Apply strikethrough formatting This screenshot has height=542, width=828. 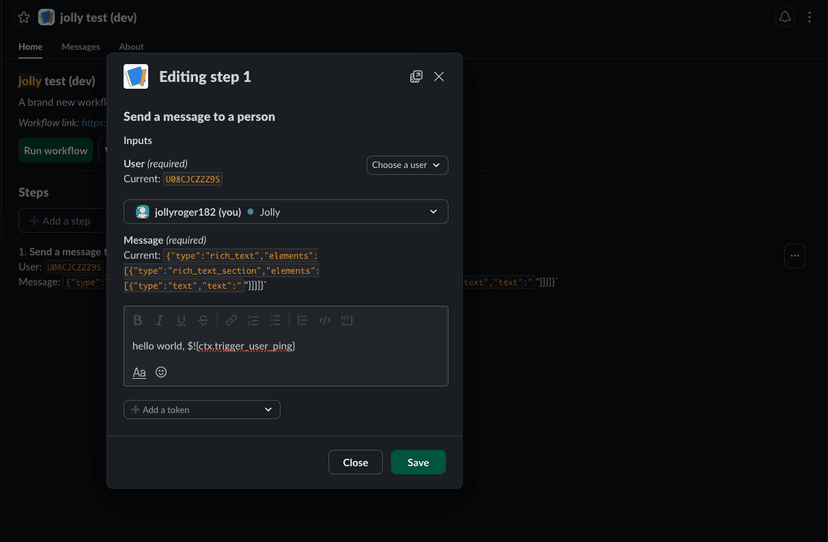[x=203, y=320]
